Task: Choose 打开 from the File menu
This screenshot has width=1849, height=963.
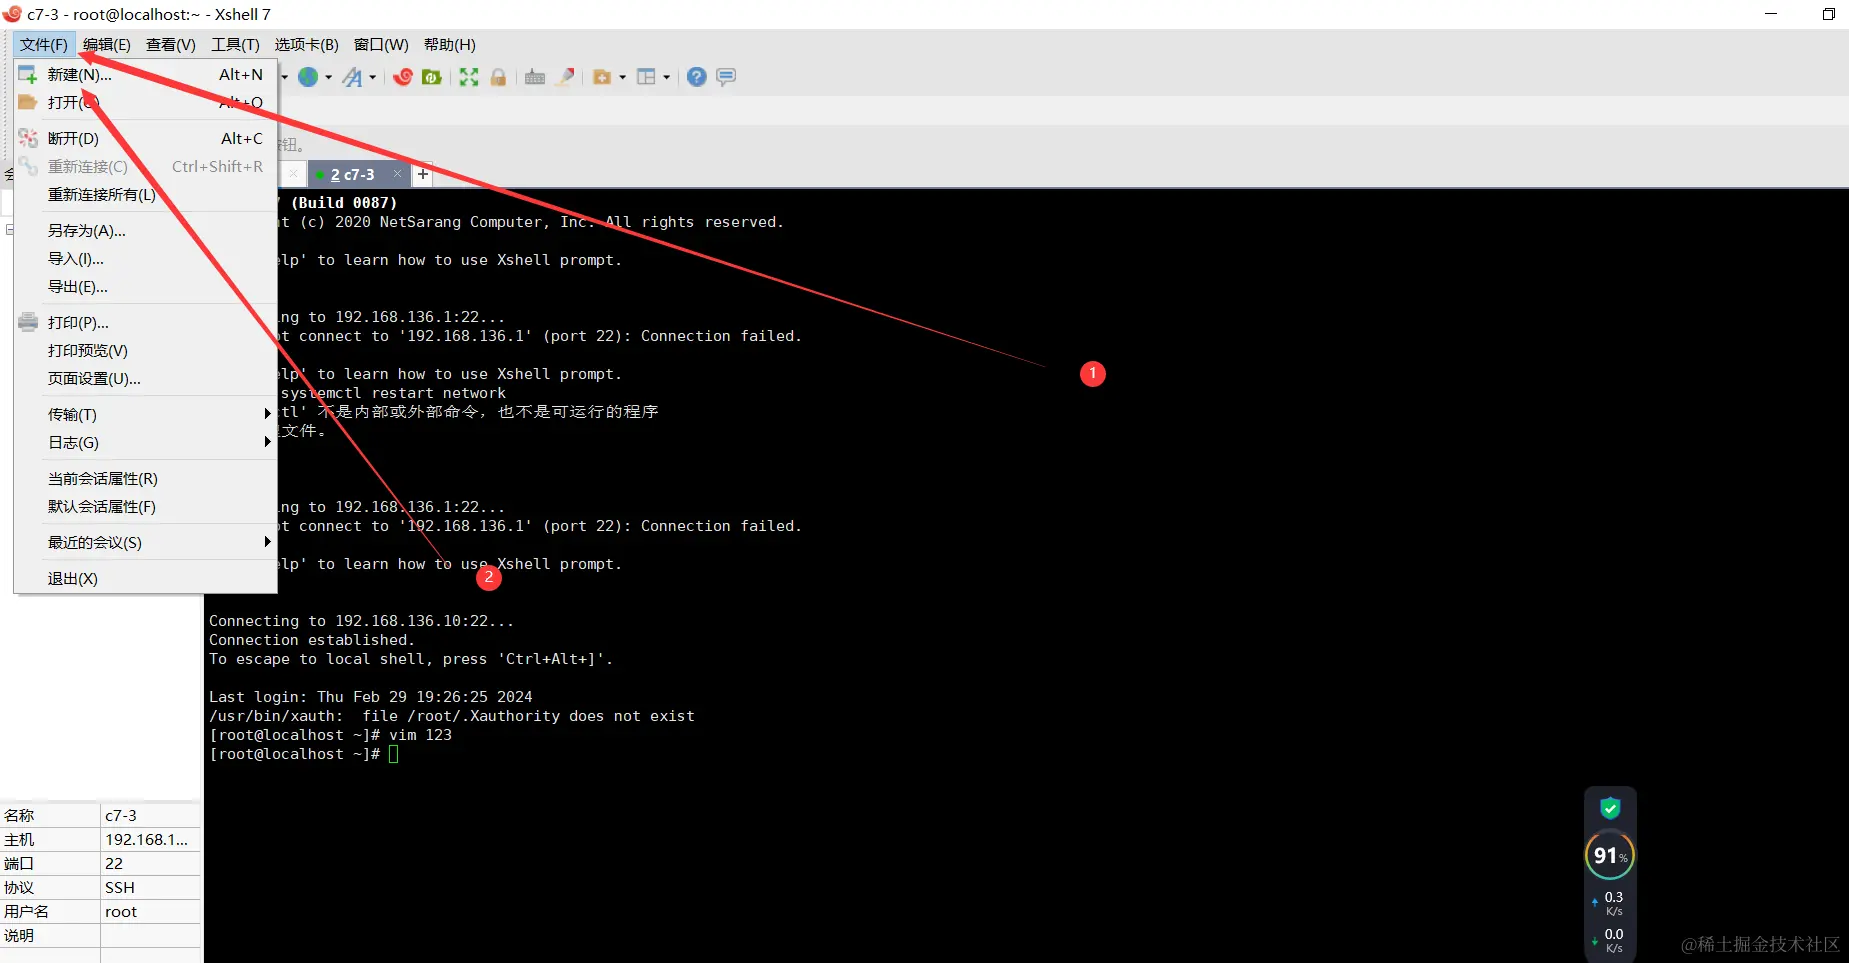Action: [x=146, y=103]
